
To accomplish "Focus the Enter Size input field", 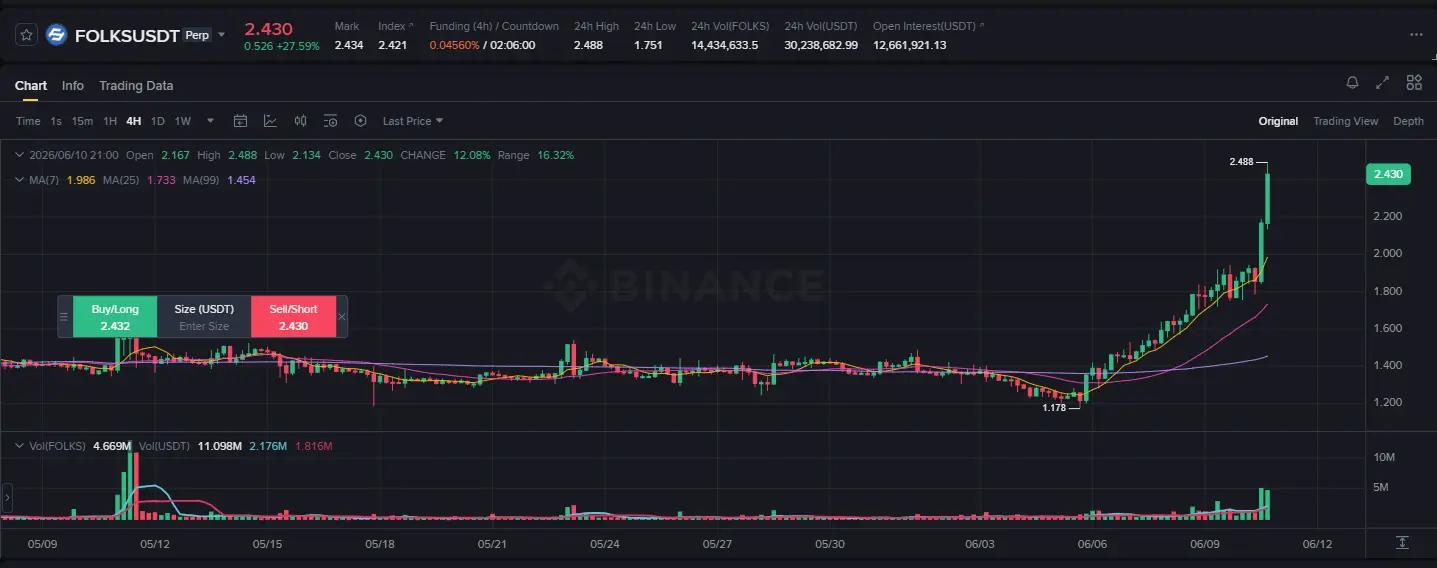I will tap(204, 326).
